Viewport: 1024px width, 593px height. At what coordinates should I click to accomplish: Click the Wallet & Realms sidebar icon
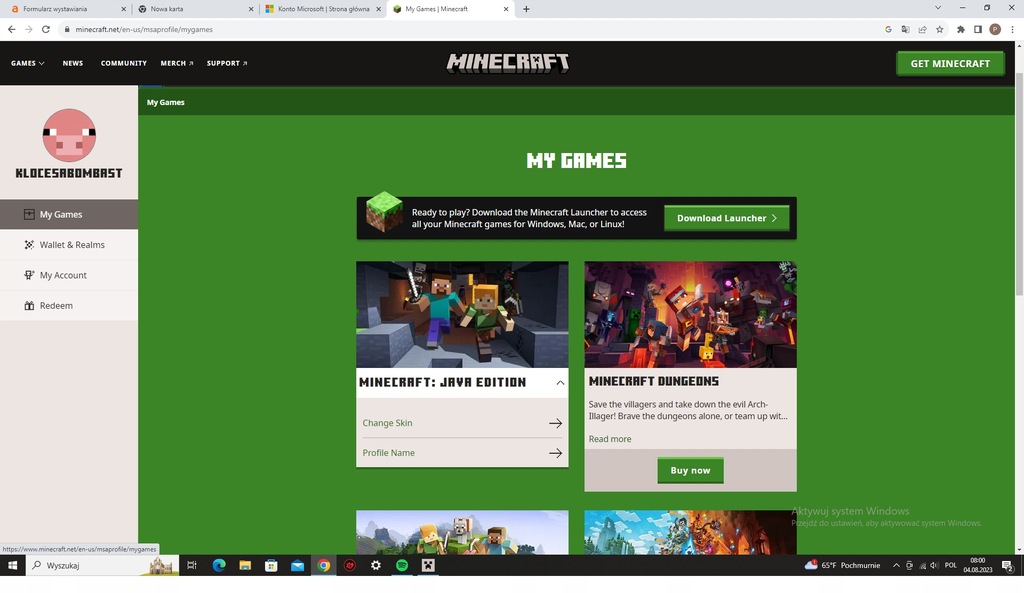29,245
